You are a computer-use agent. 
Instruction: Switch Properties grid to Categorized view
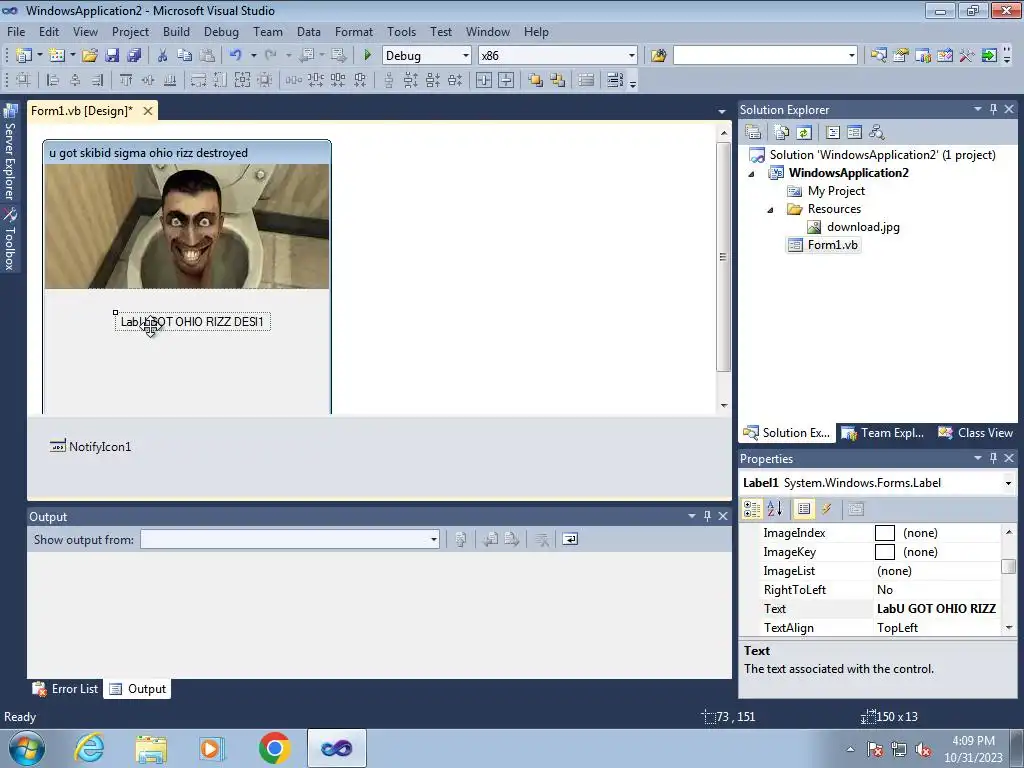[752, 509]
